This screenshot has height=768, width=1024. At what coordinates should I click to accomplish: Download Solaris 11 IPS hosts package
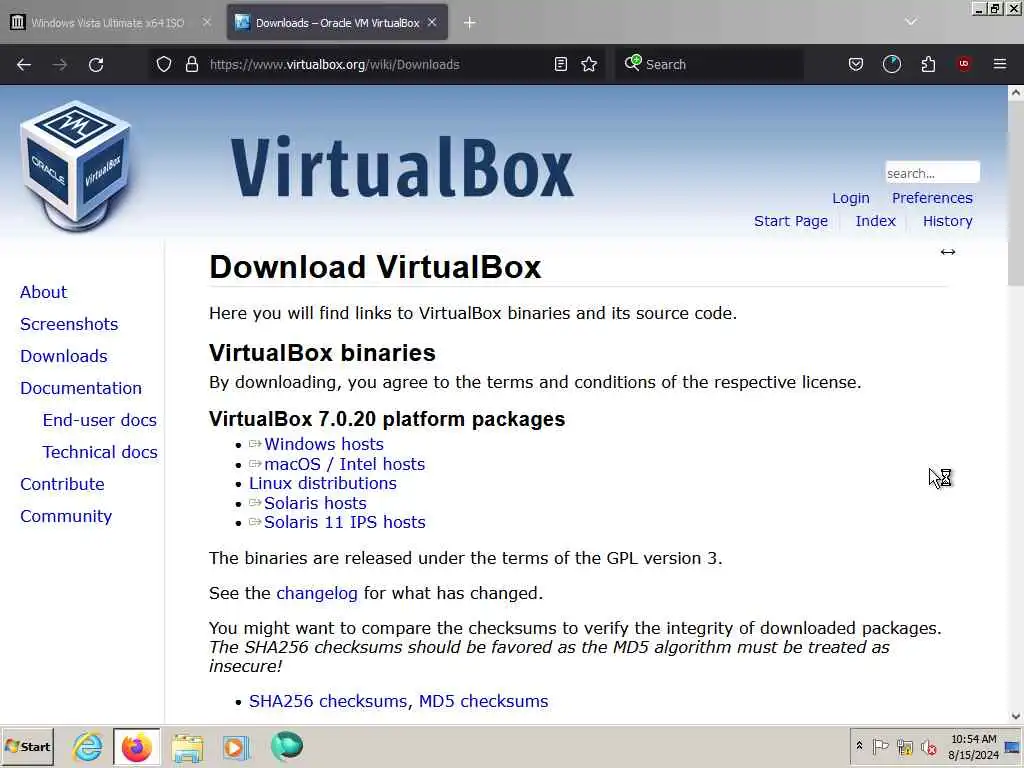tap(344, 522)
